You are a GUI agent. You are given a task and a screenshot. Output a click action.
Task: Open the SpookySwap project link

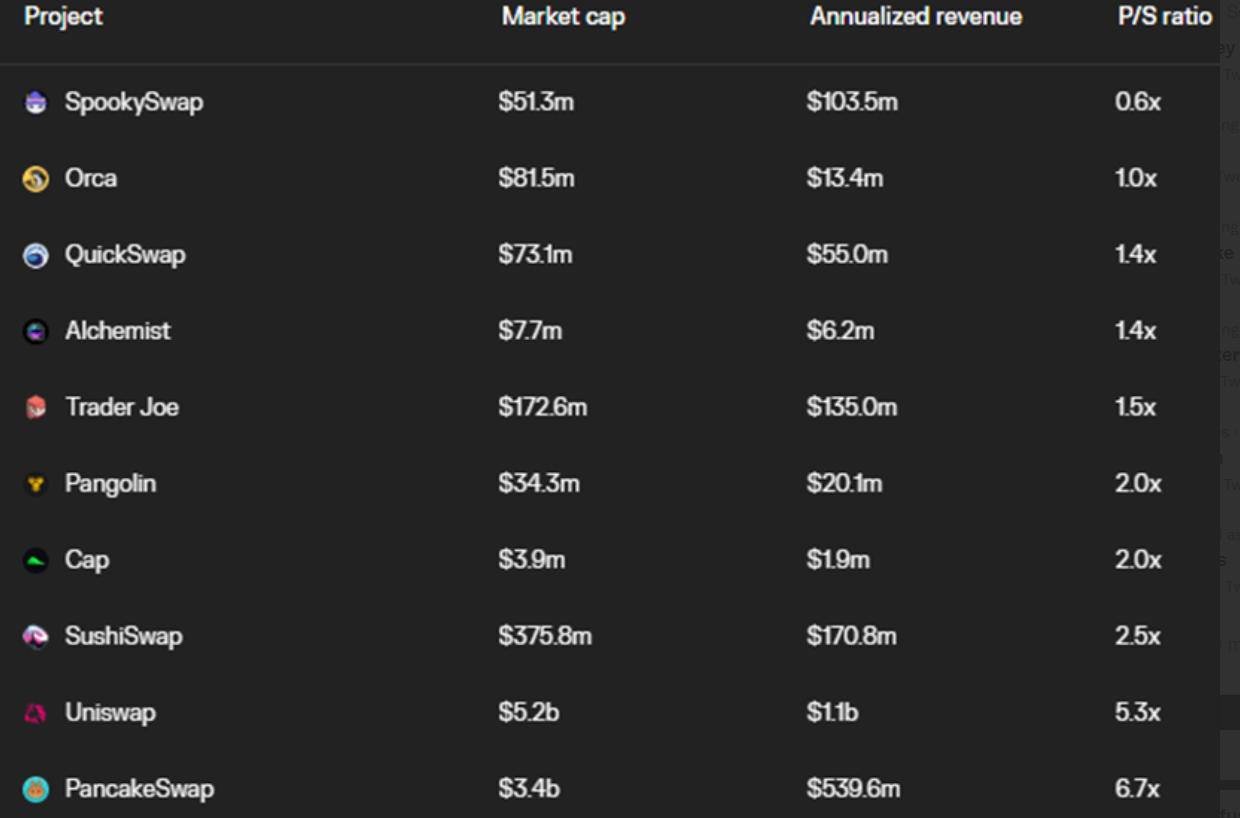coord(134,102)
